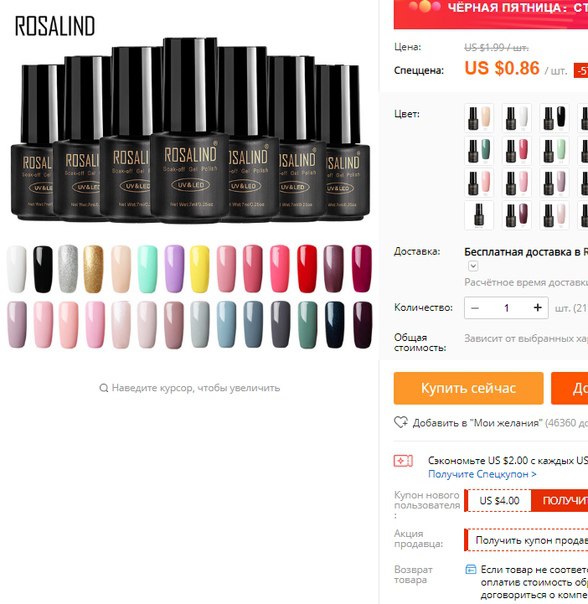Screen dimensions: 588x604
Task: Click Добавить в Мои желания link
Action: click(477, 423)
